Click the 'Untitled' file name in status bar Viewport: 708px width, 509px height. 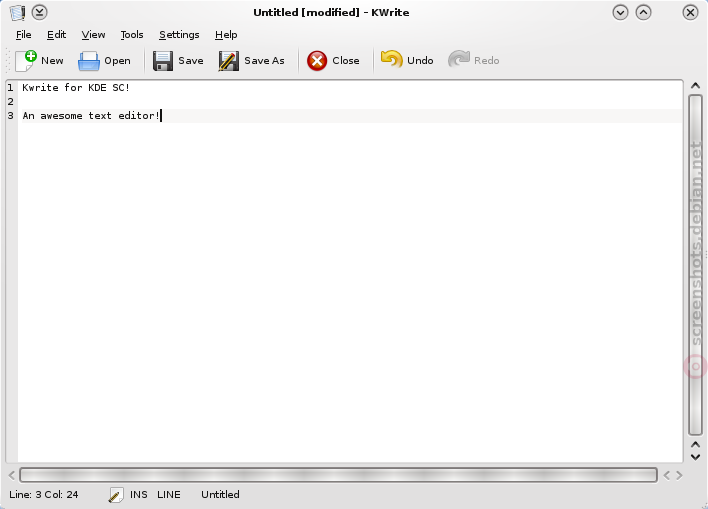(220, 495)
